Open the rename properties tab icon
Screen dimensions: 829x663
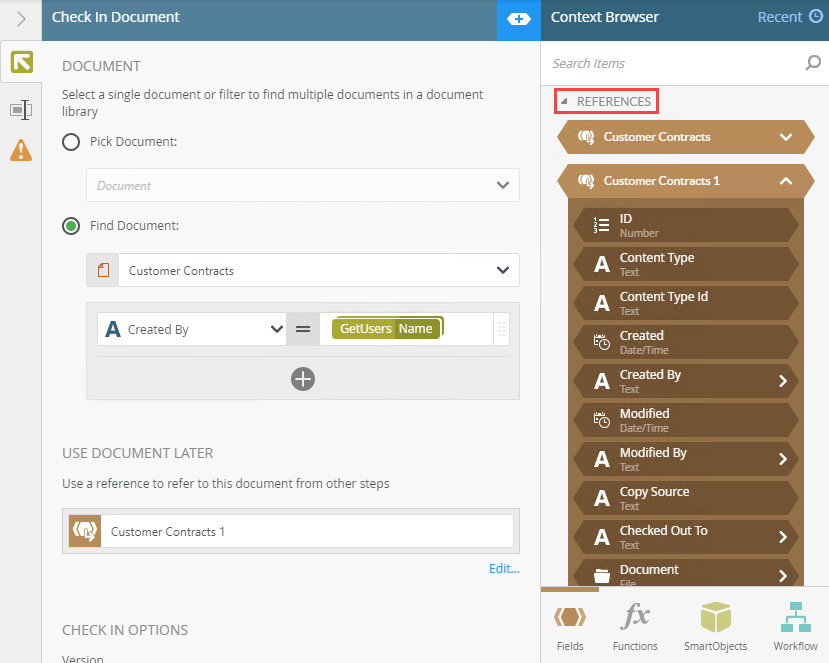21,110
